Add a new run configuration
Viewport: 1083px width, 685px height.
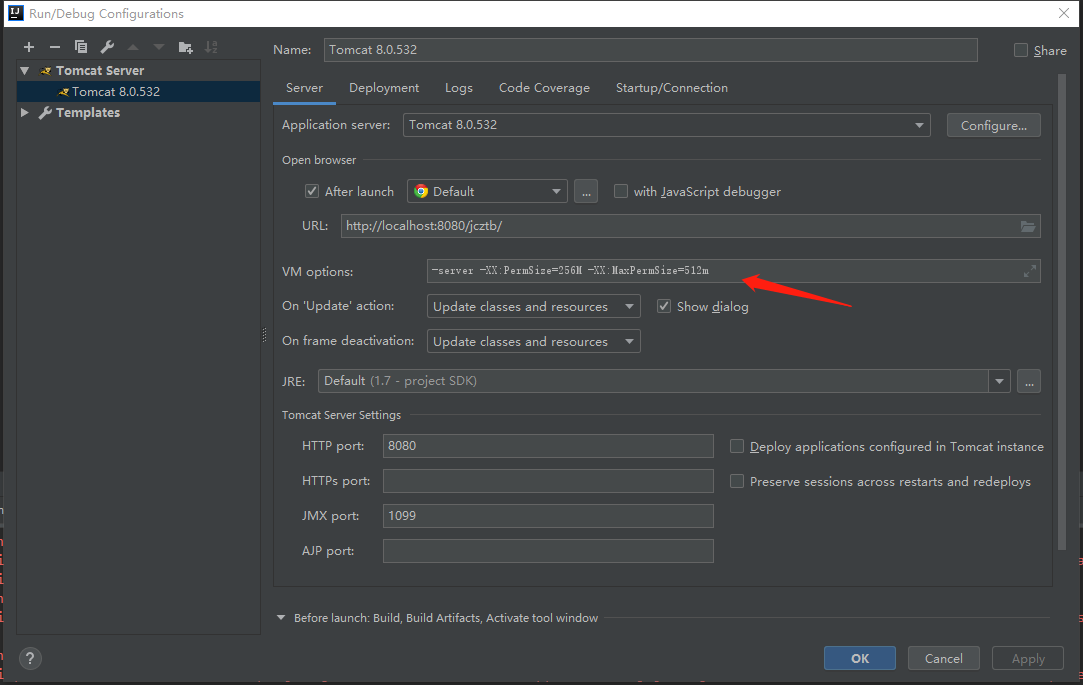(28, 47)
